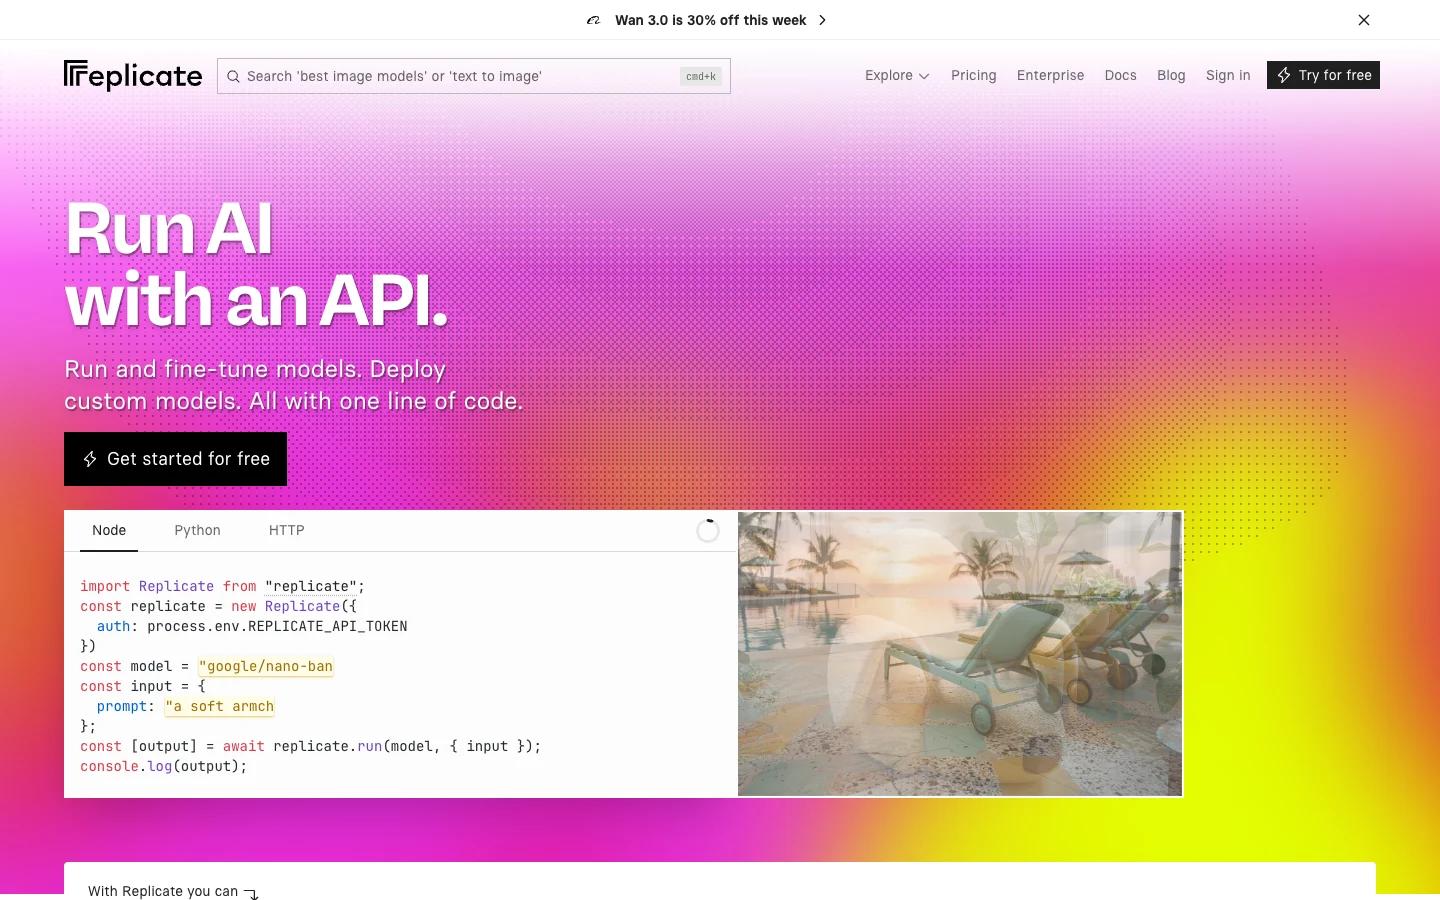Go to the Enterprise page
1440x900 pixels.
(1050, 75)
